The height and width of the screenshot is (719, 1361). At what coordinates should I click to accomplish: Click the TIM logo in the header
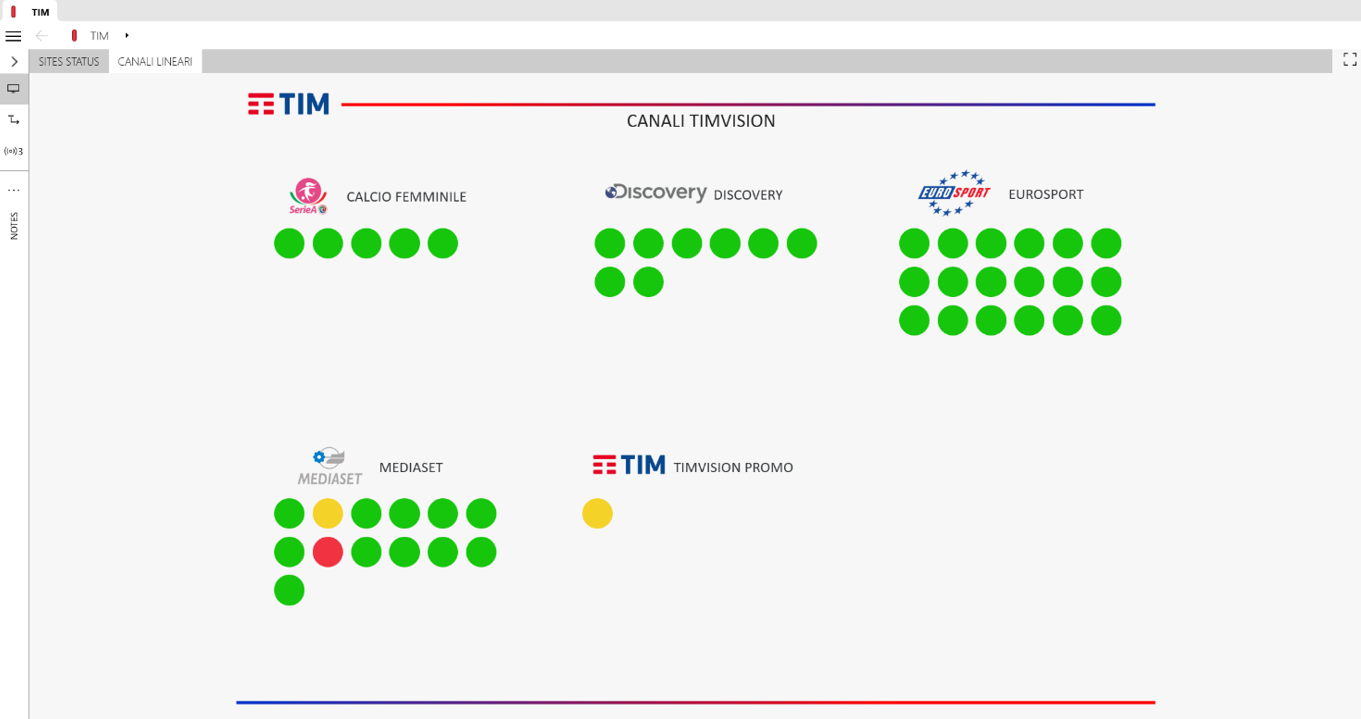[x=289, y=104]
